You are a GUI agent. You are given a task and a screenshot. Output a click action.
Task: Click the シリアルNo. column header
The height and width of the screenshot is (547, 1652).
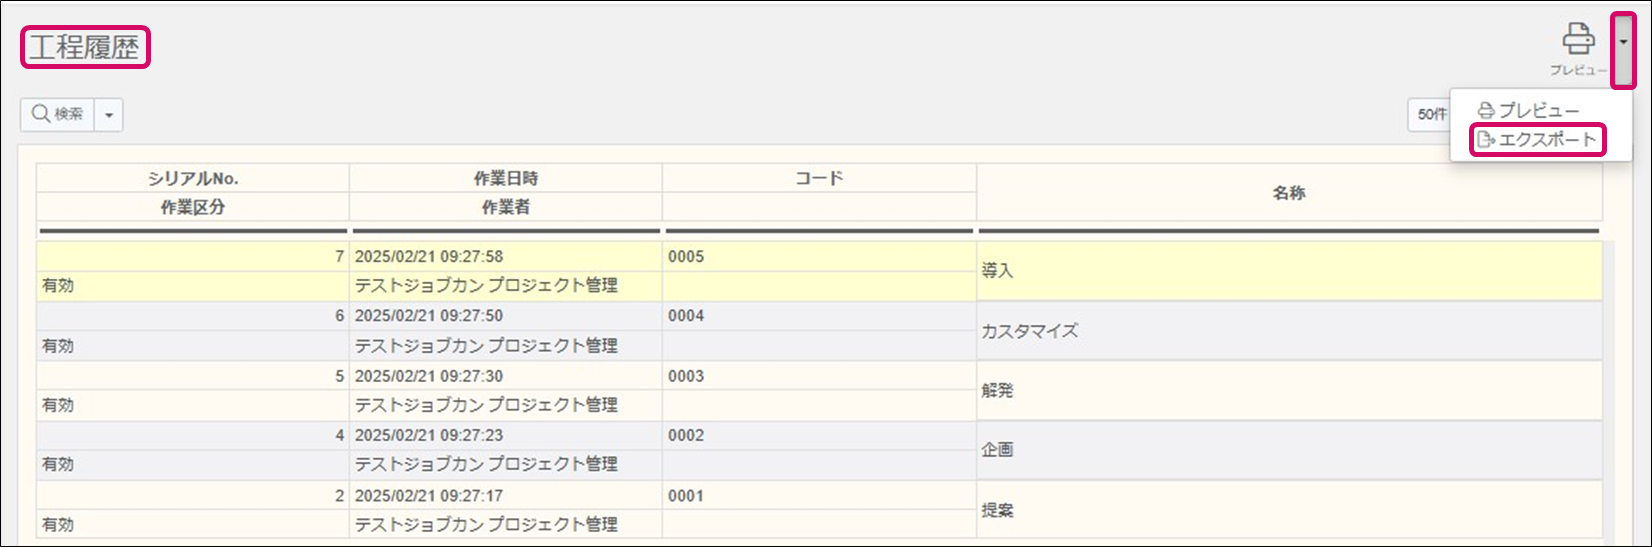193,178
